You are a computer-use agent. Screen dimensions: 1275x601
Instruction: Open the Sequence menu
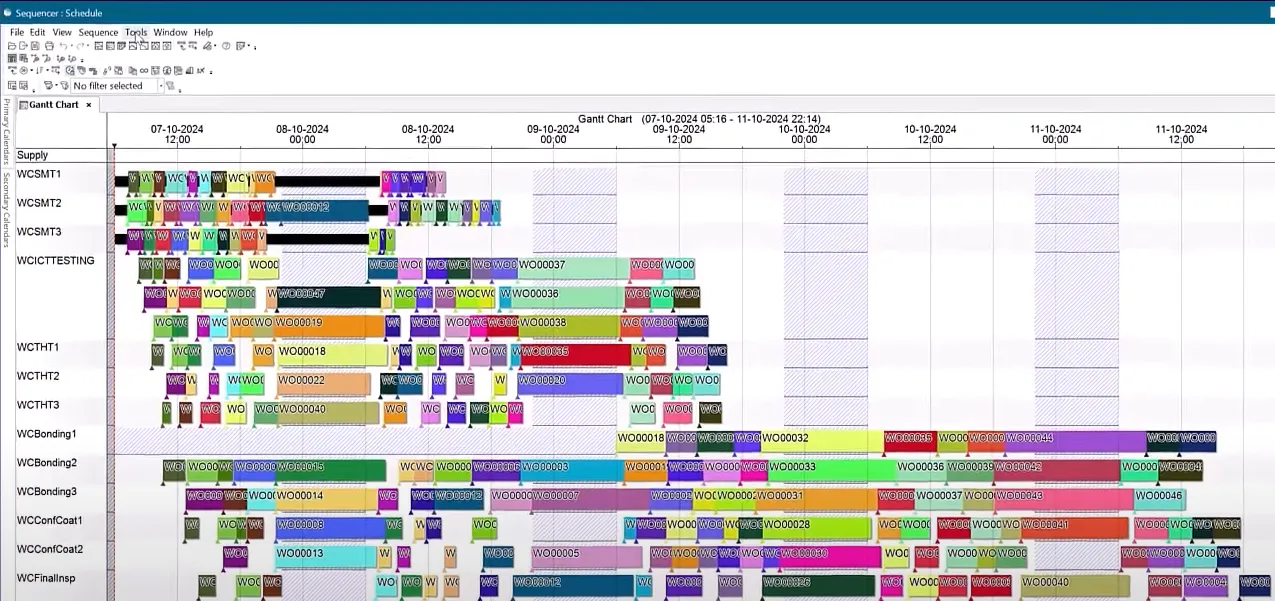[x=98, y=32]
